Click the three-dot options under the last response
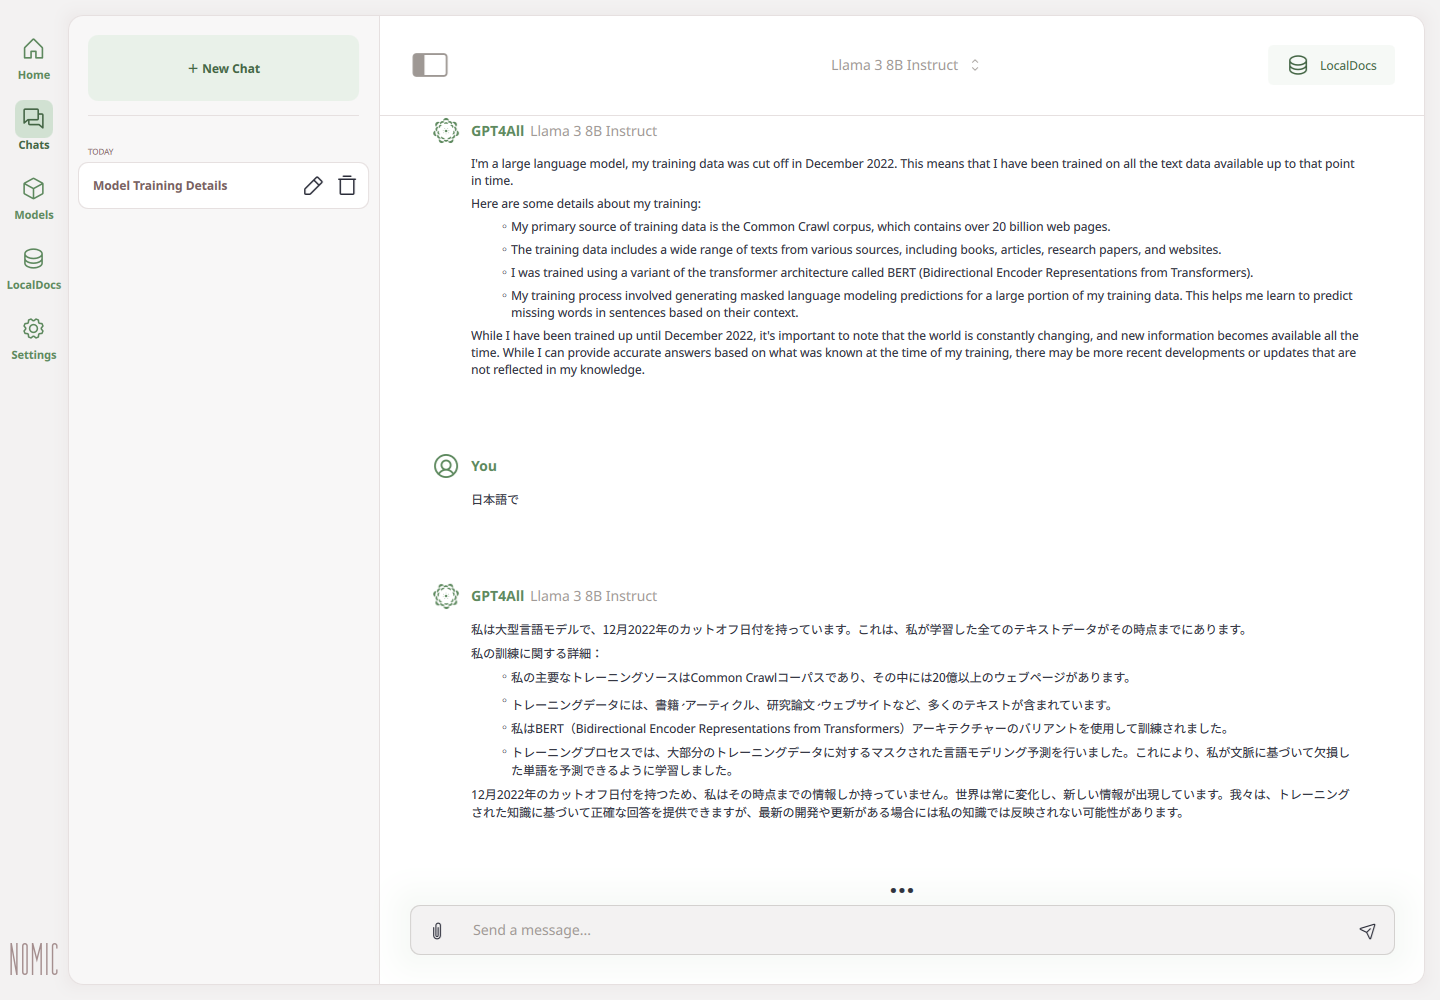Image resolution: width=1440 pixels, height=1000 pixels. pos(902,890)
